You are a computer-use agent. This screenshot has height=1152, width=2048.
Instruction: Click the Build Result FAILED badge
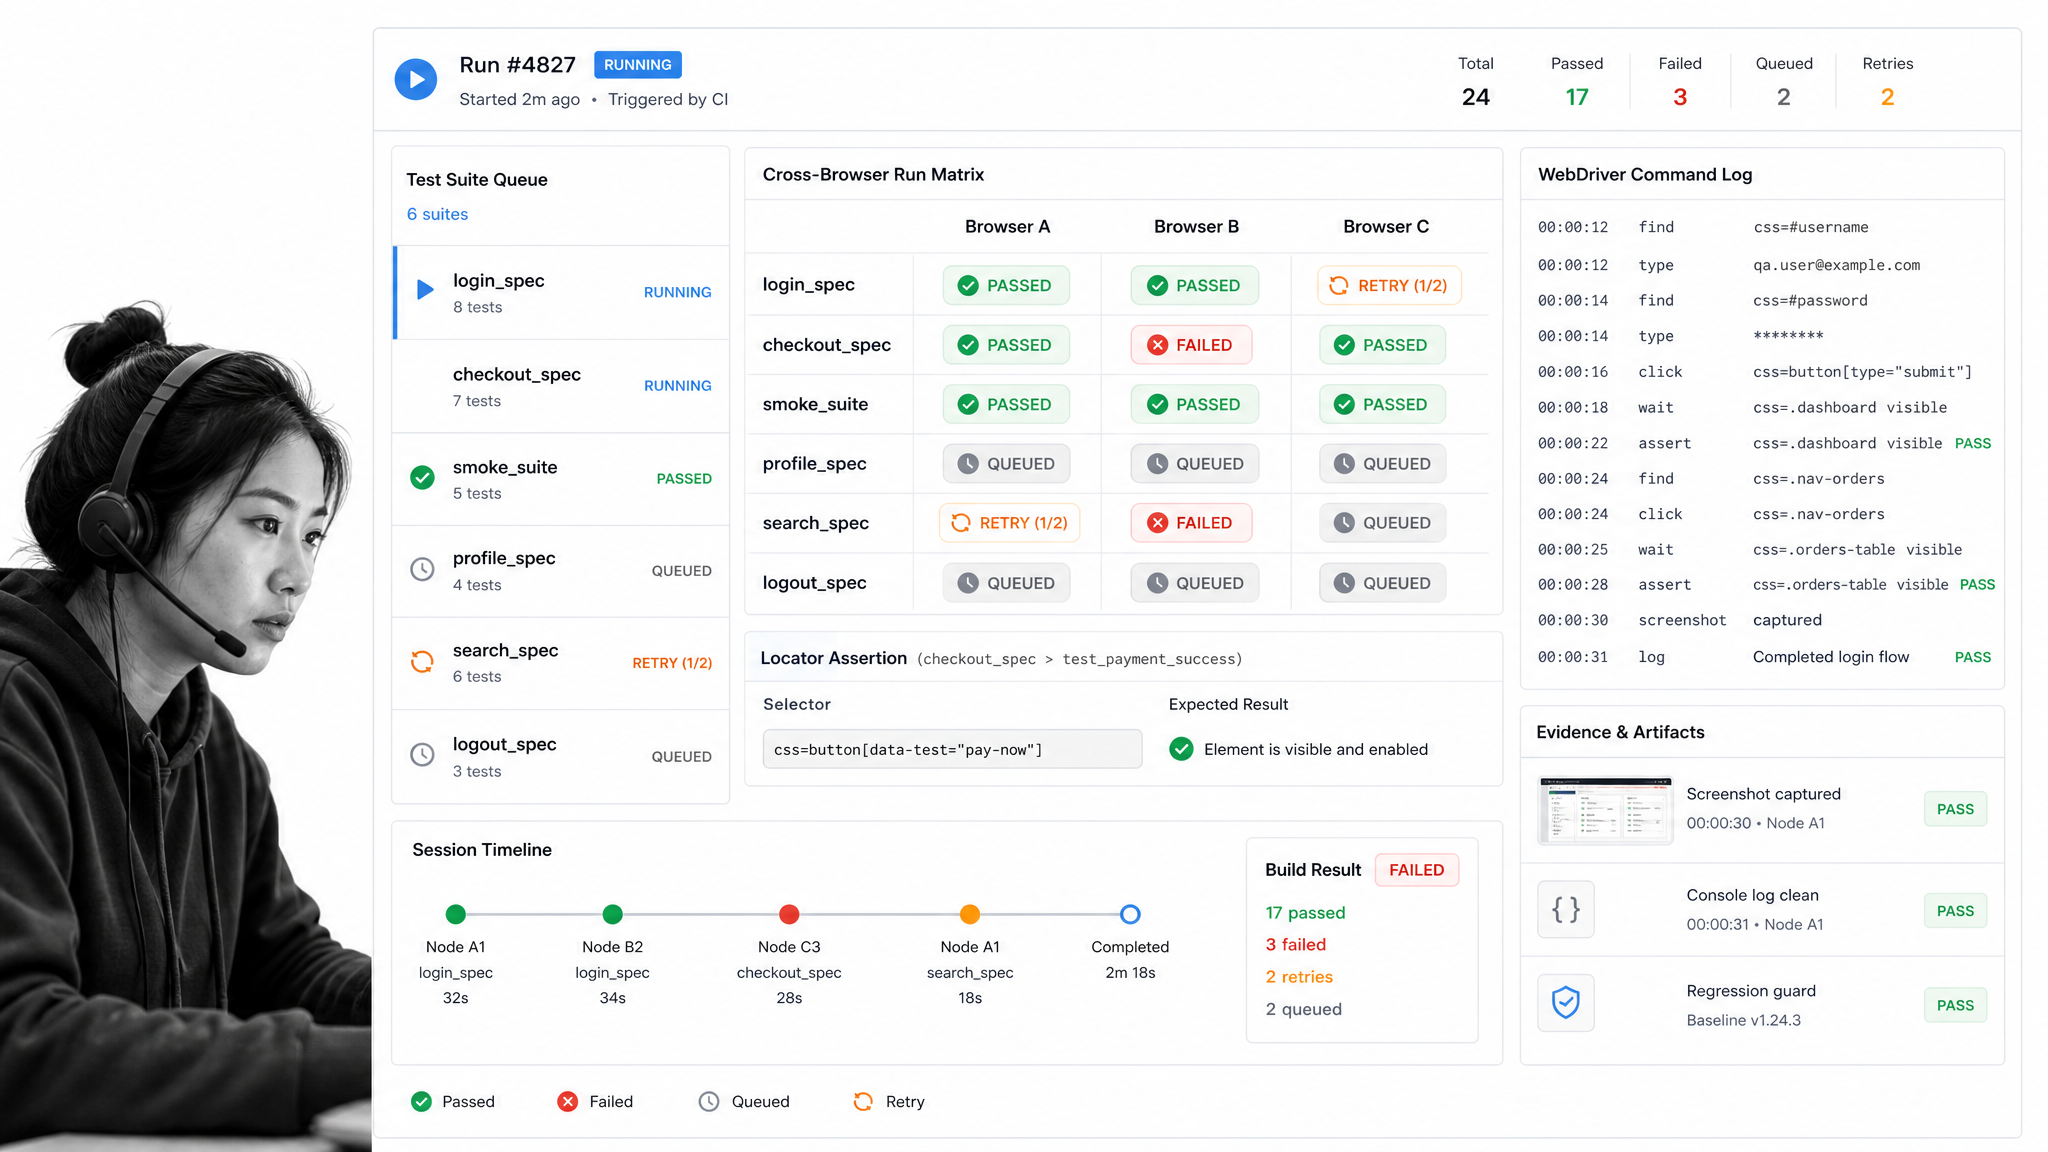click(x=1416, y=870)
